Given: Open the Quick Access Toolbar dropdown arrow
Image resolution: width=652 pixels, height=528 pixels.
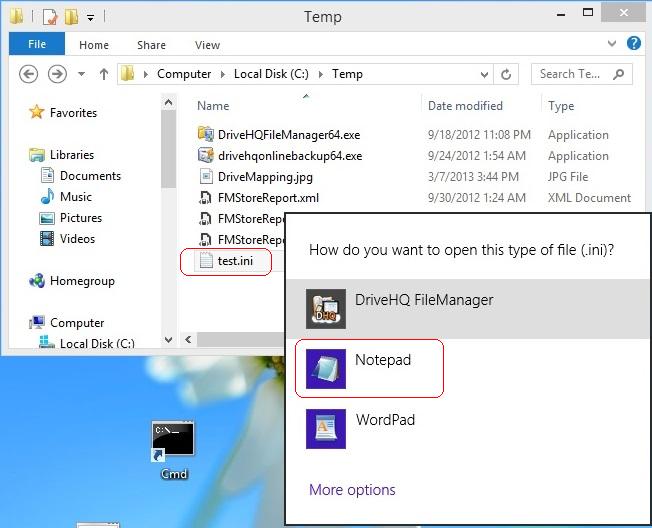Looking at the screenshot, I should coord(90,17).
